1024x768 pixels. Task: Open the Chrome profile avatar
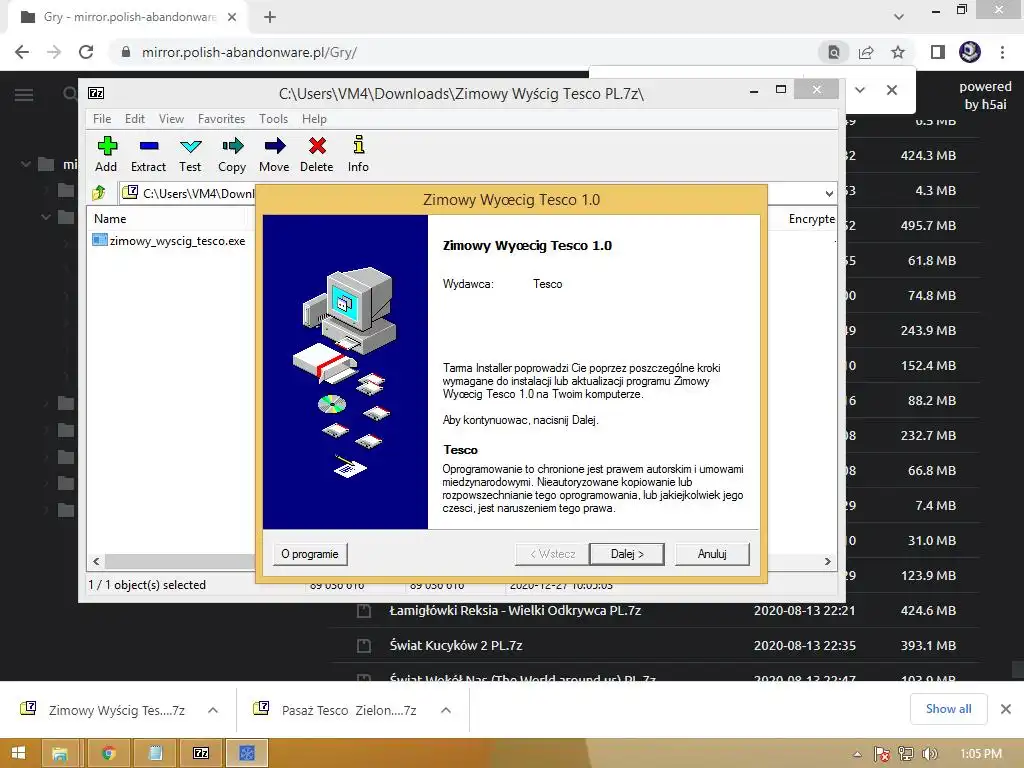[x=970, y=52]
